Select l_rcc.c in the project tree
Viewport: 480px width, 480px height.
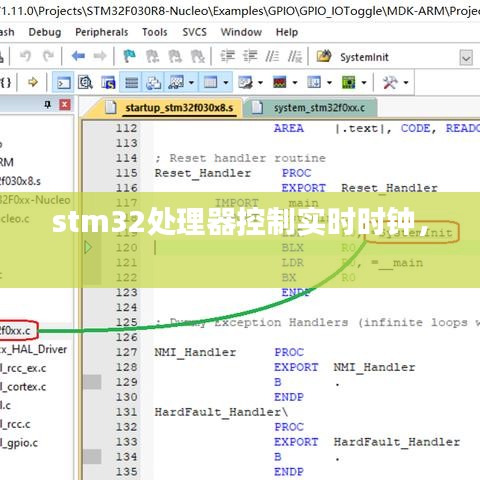click(x=15, y=424)
